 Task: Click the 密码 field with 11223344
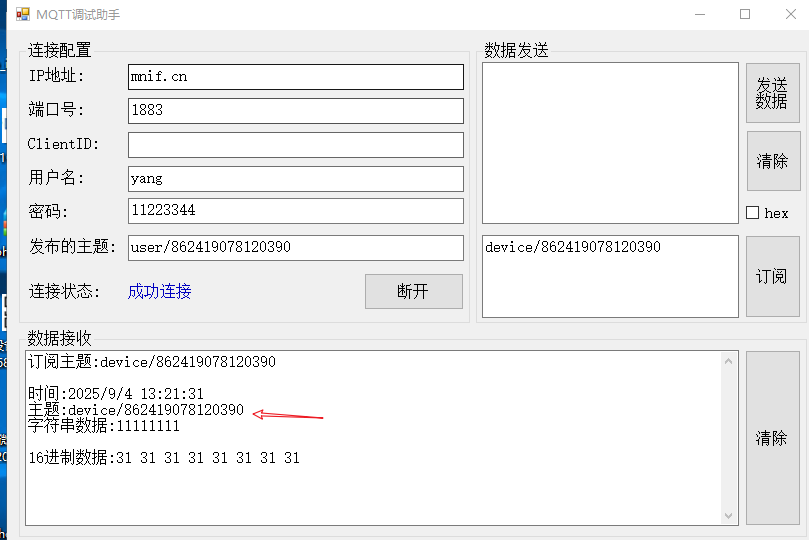tap(296, 211)
